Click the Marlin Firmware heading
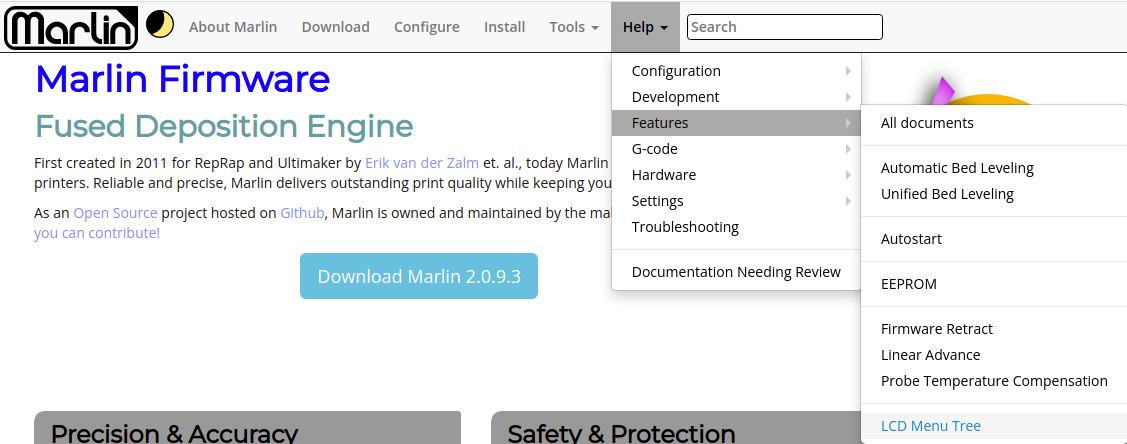The width and height of the screenshot is (1127, 444). 183,78
